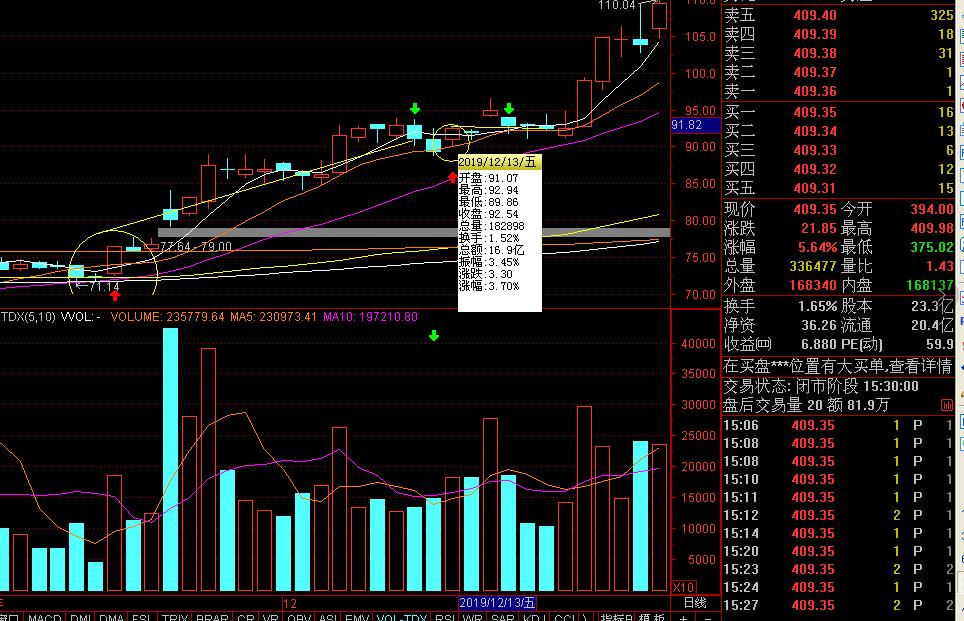
Task: Click the red up arrow below the 71.14 low
Action: [115, 295]
